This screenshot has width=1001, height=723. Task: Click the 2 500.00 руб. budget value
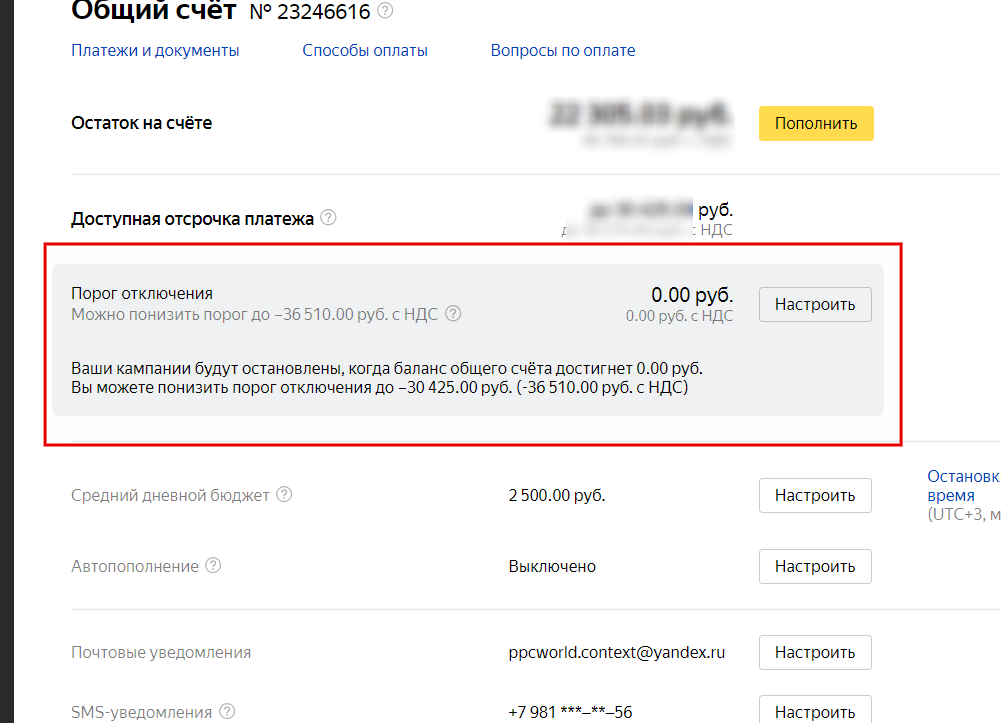pyautogui.click(x=556, y=495)
